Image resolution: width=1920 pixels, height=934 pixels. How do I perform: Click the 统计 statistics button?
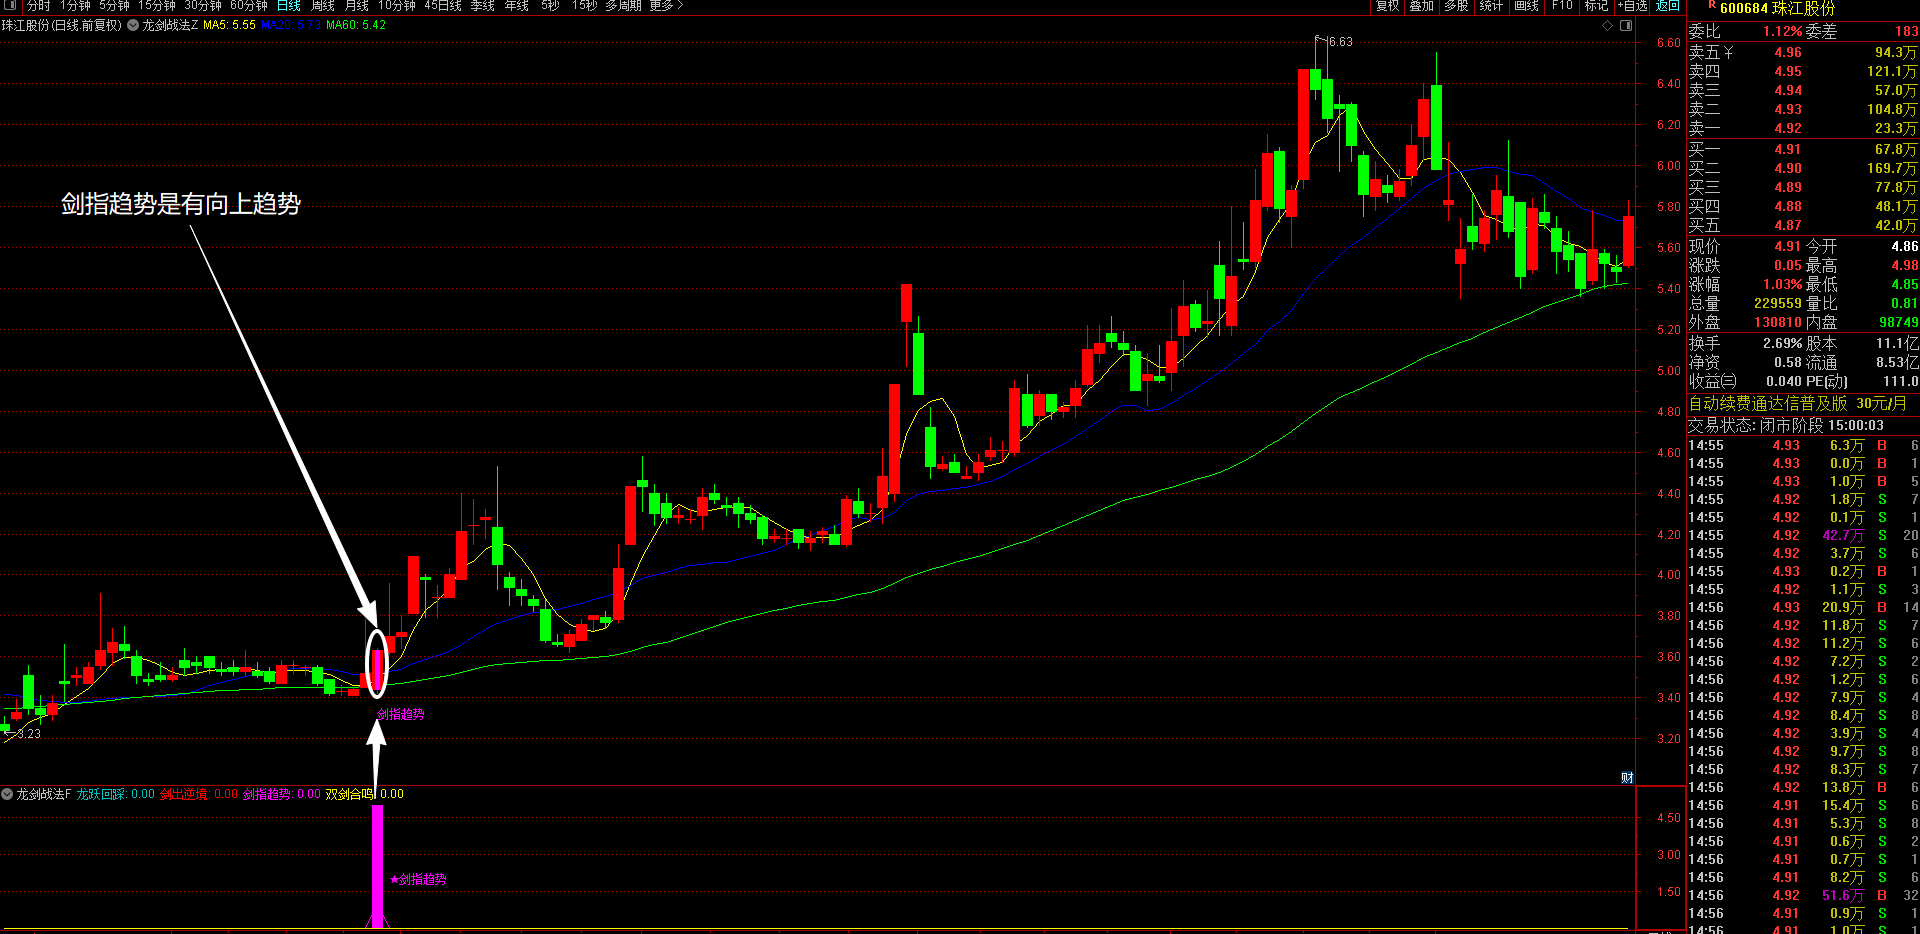click(x=1491, y=6)
